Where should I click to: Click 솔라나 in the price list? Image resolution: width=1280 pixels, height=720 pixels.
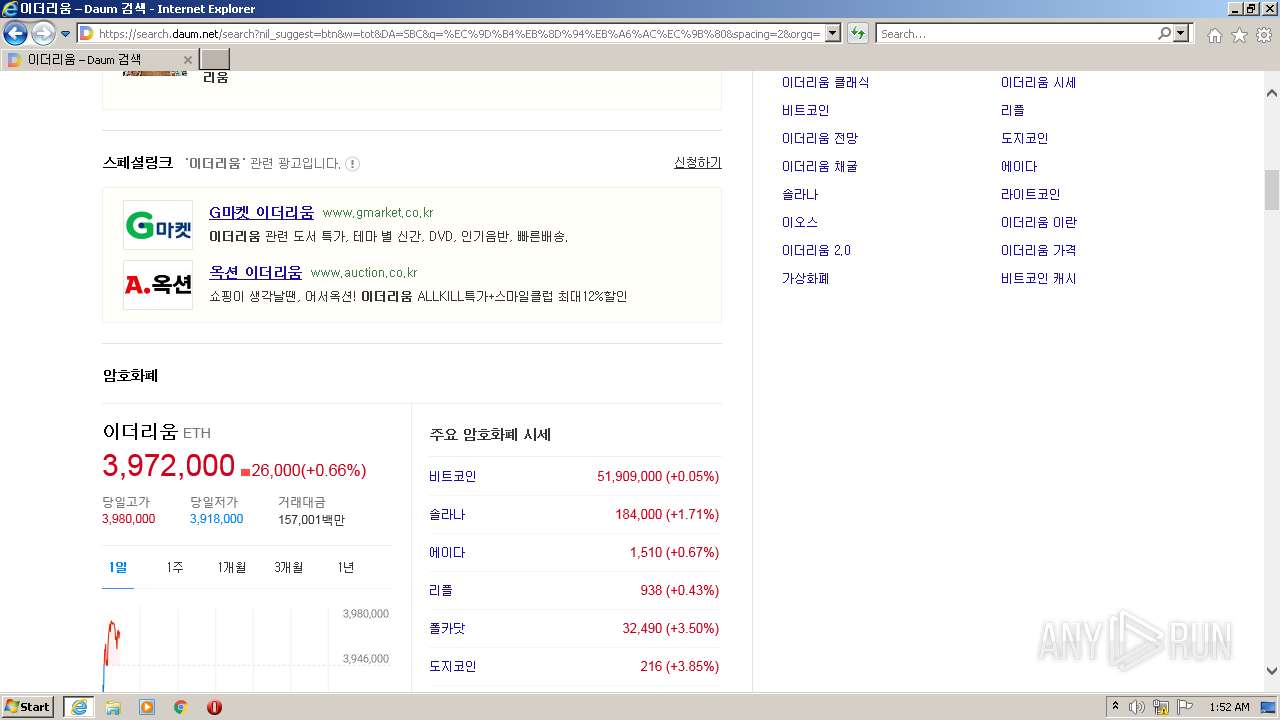(447, 514)
